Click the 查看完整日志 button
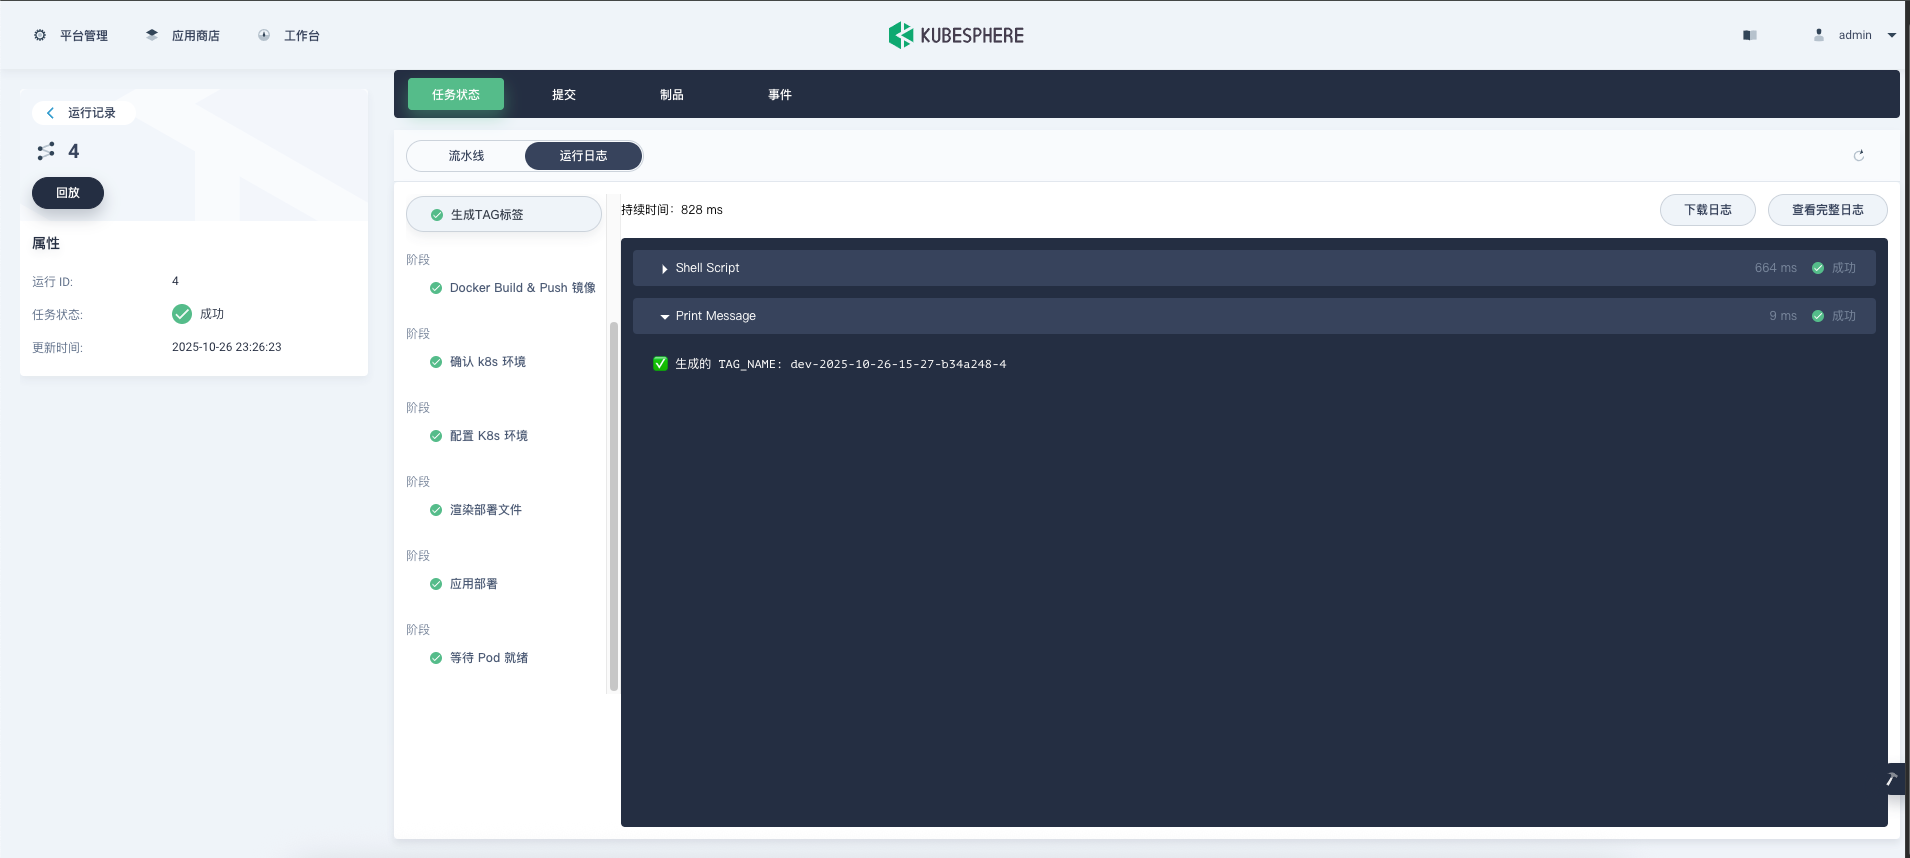 click(1827, 210)
